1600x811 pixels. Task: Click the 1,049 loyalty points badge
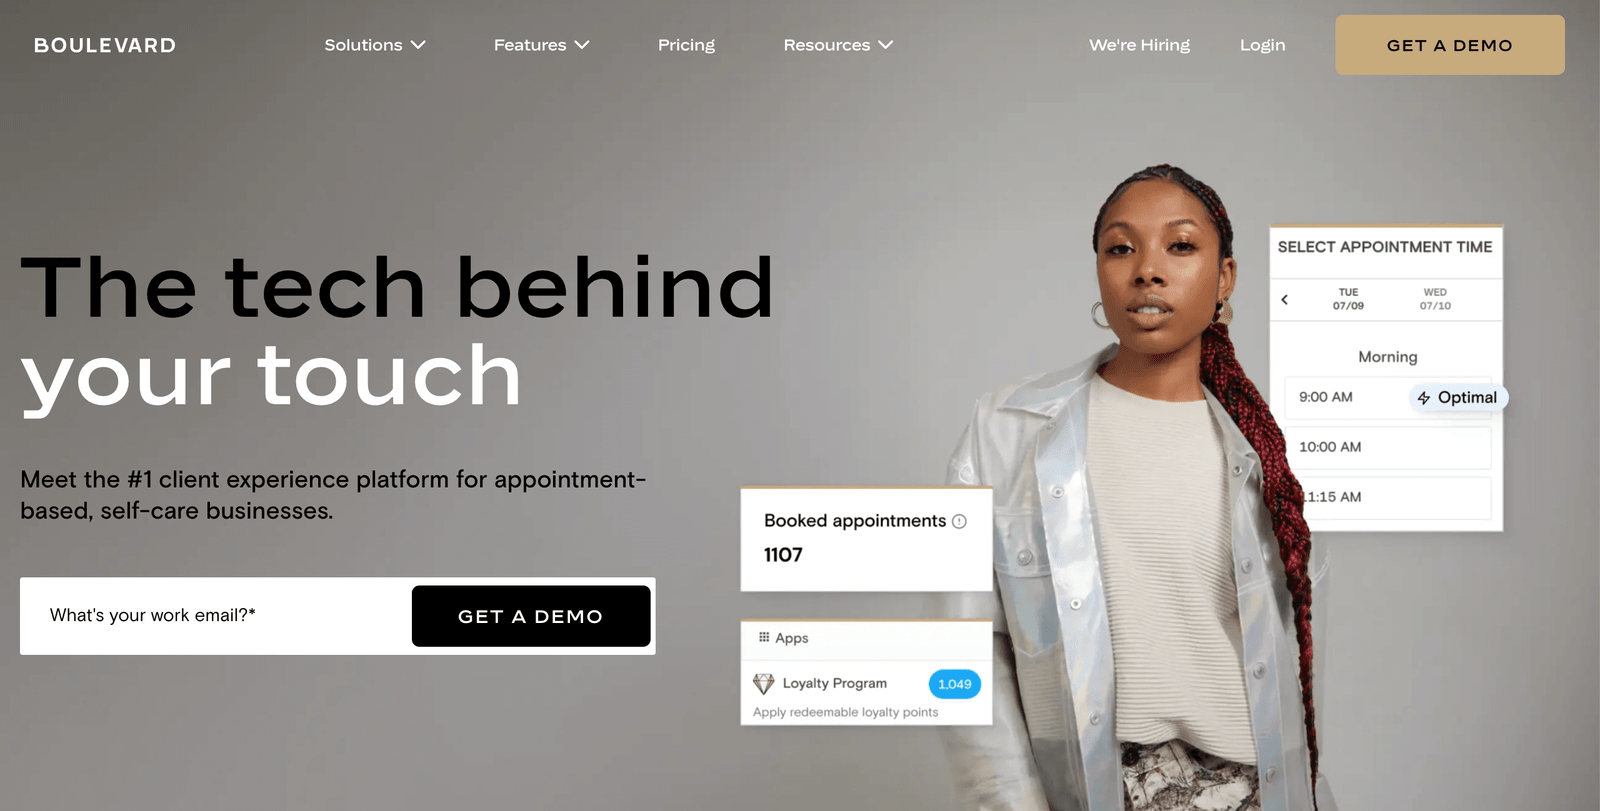point(955,684)
